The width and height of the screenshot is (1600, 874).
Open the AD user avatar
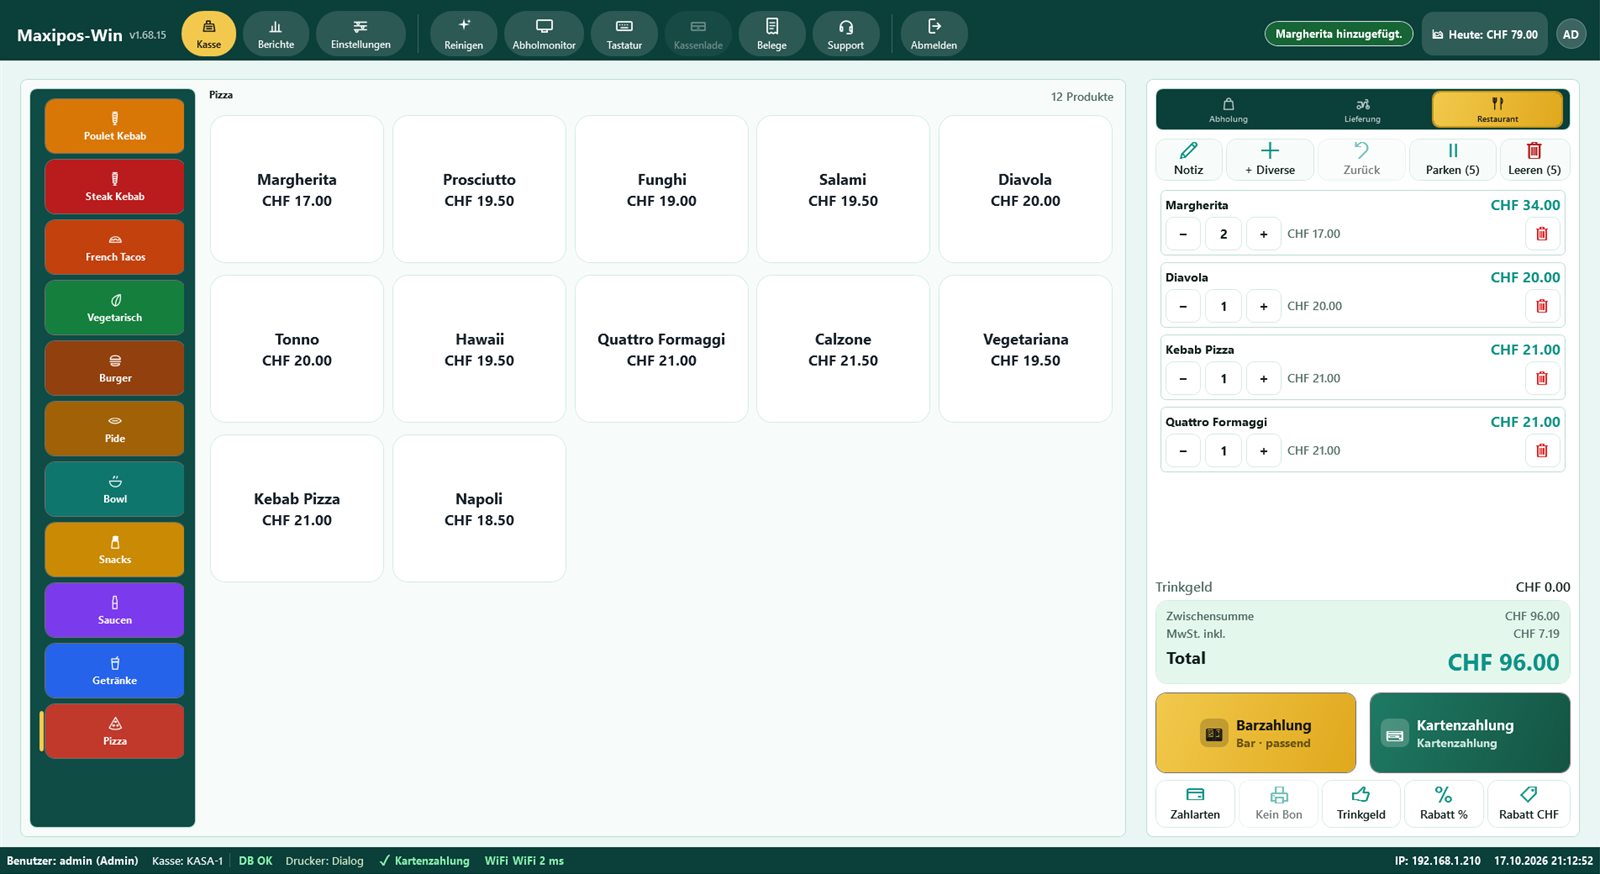pos(1571,34)
